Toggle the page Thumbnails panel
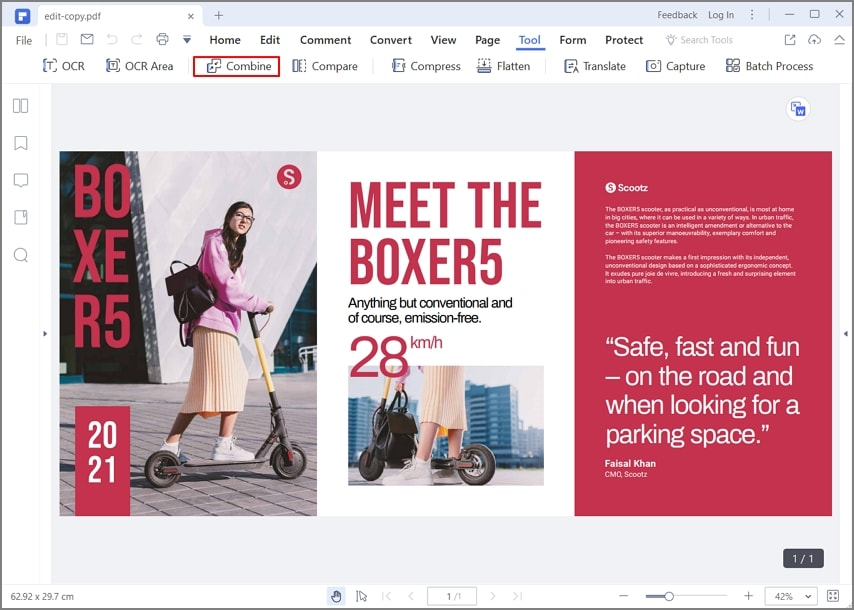This screenshot has width=854, height=610. (x=21, y=105)
